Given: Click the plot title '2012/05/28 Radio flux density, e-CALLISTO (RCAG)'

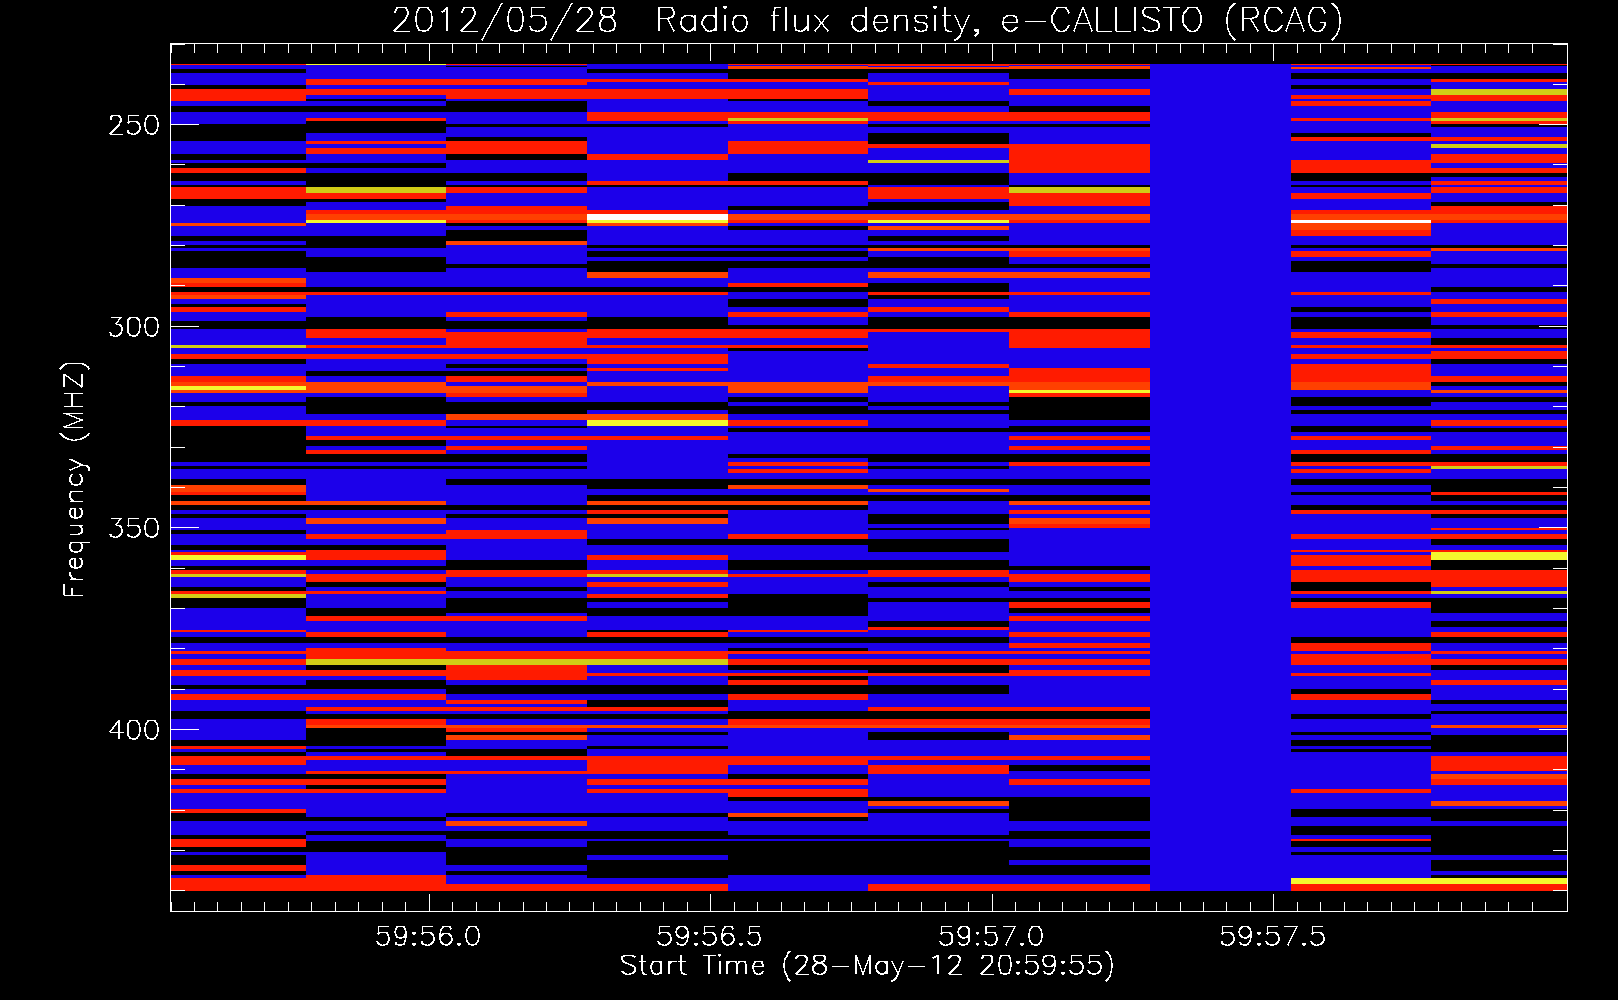Looking at the screenshot, I should point(867,20).
